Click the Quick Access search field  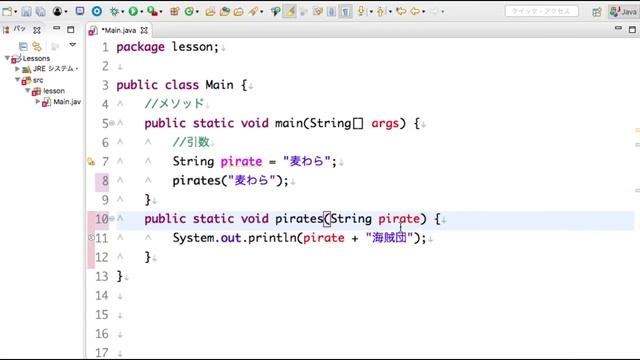[541, 11]
